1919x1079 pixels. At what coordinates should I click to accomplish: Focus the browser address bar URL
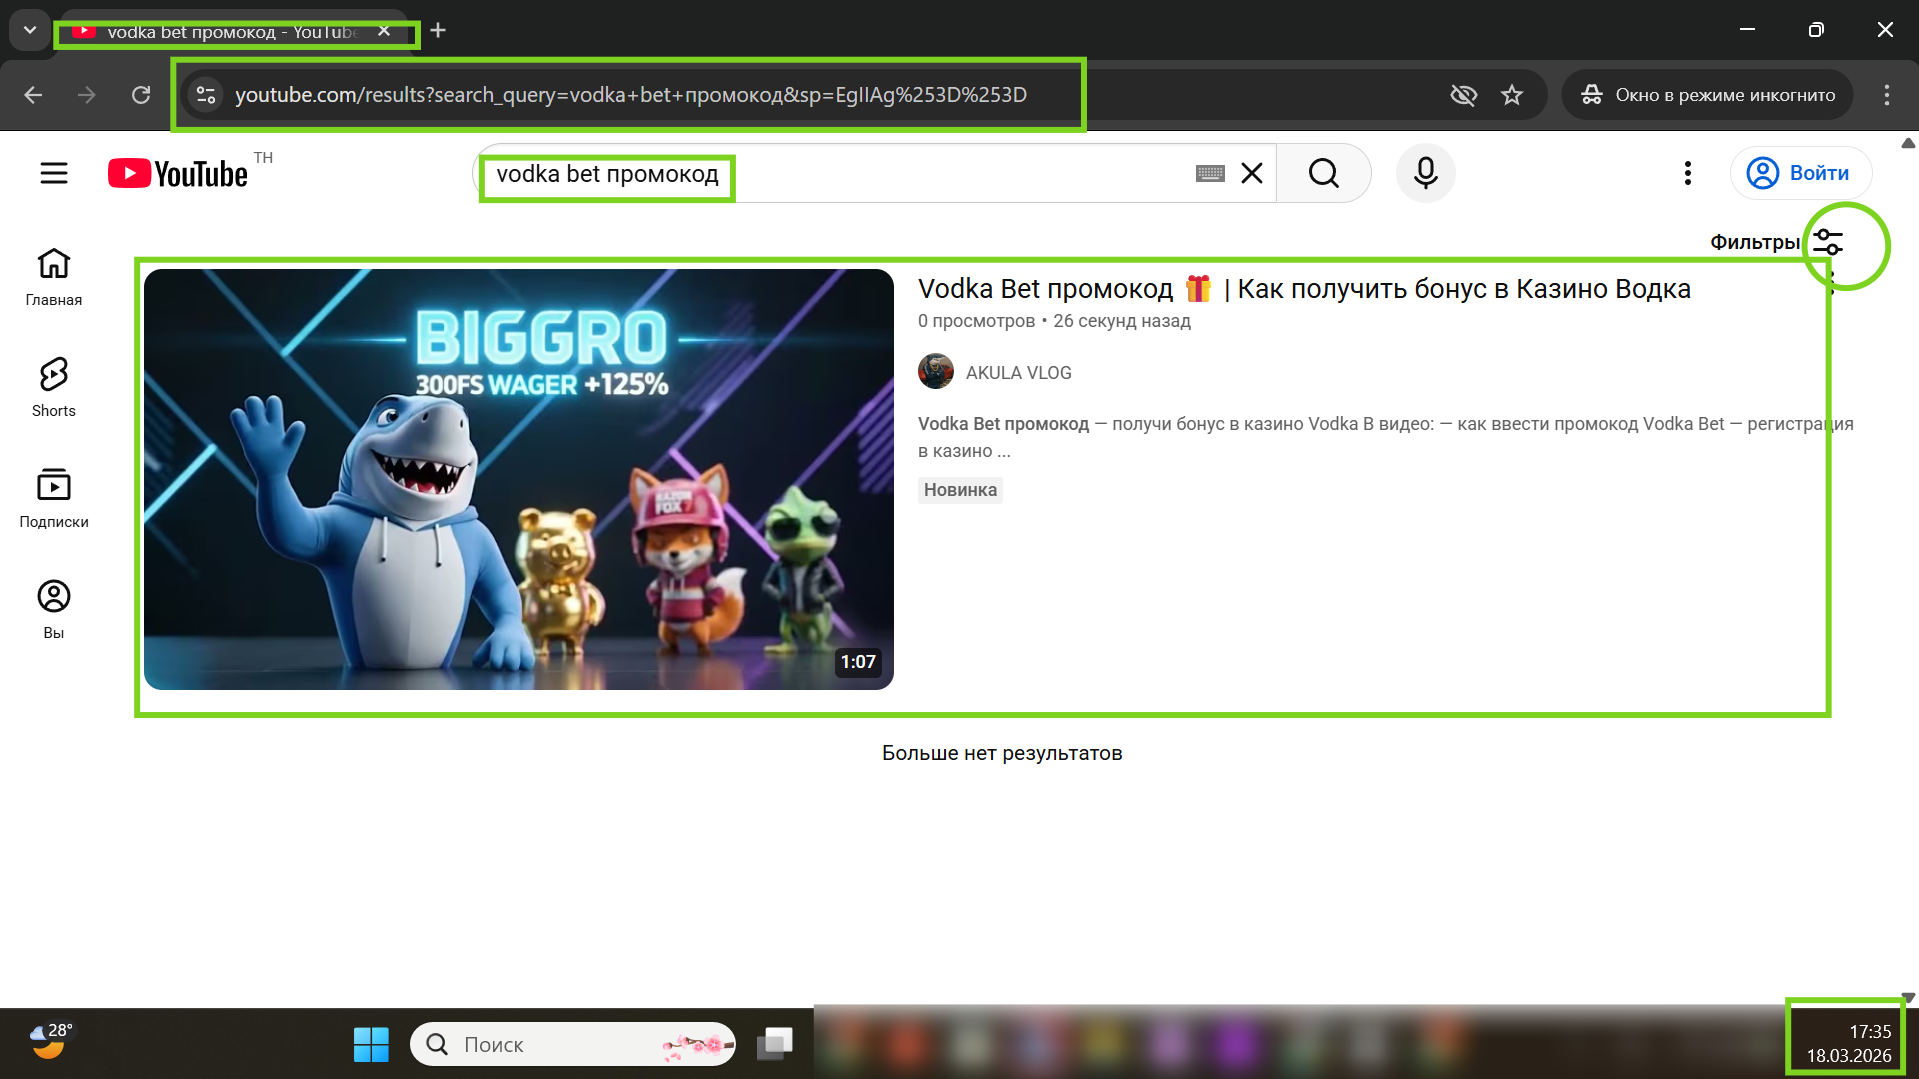631,95
